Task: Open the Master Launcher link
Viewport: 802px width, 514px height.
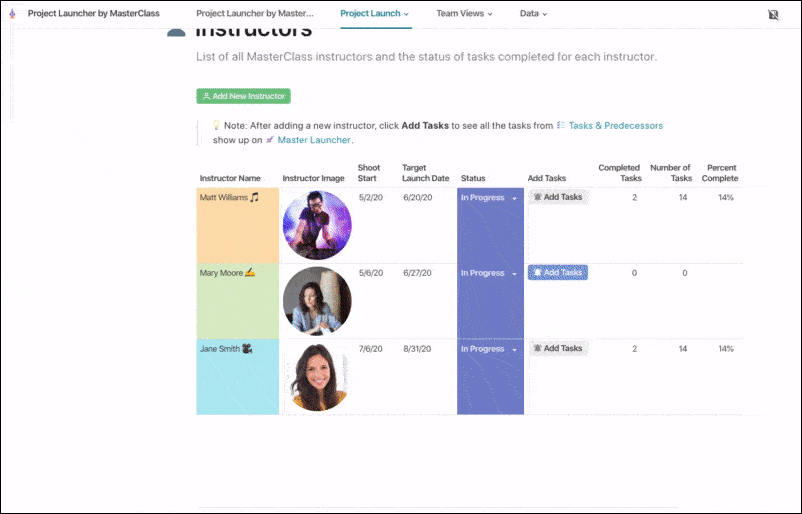Action: click(314, 140)
